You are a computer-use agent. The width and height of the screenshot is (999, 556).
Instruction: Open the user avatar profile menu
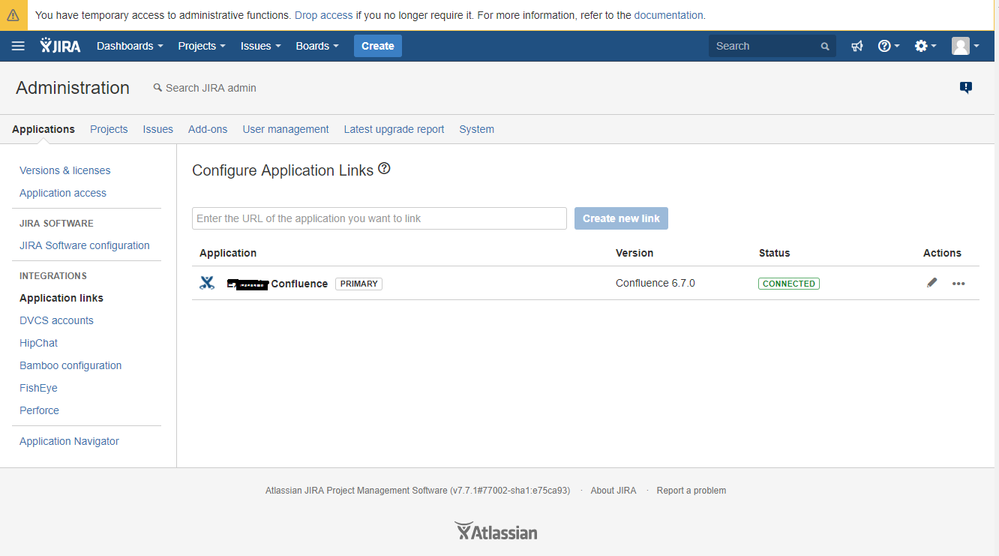965,46
